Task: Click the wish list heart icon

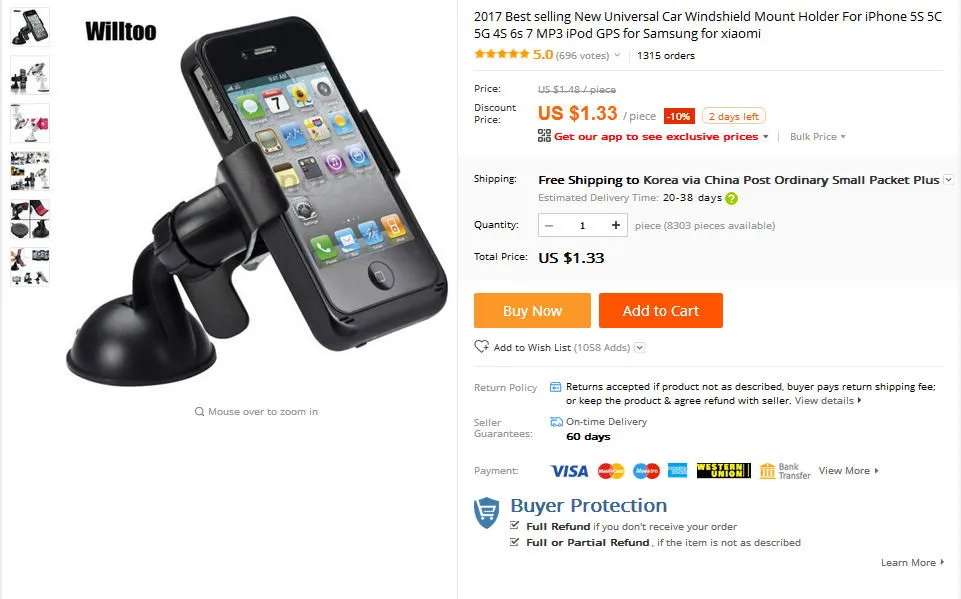Action: (482, 346)
